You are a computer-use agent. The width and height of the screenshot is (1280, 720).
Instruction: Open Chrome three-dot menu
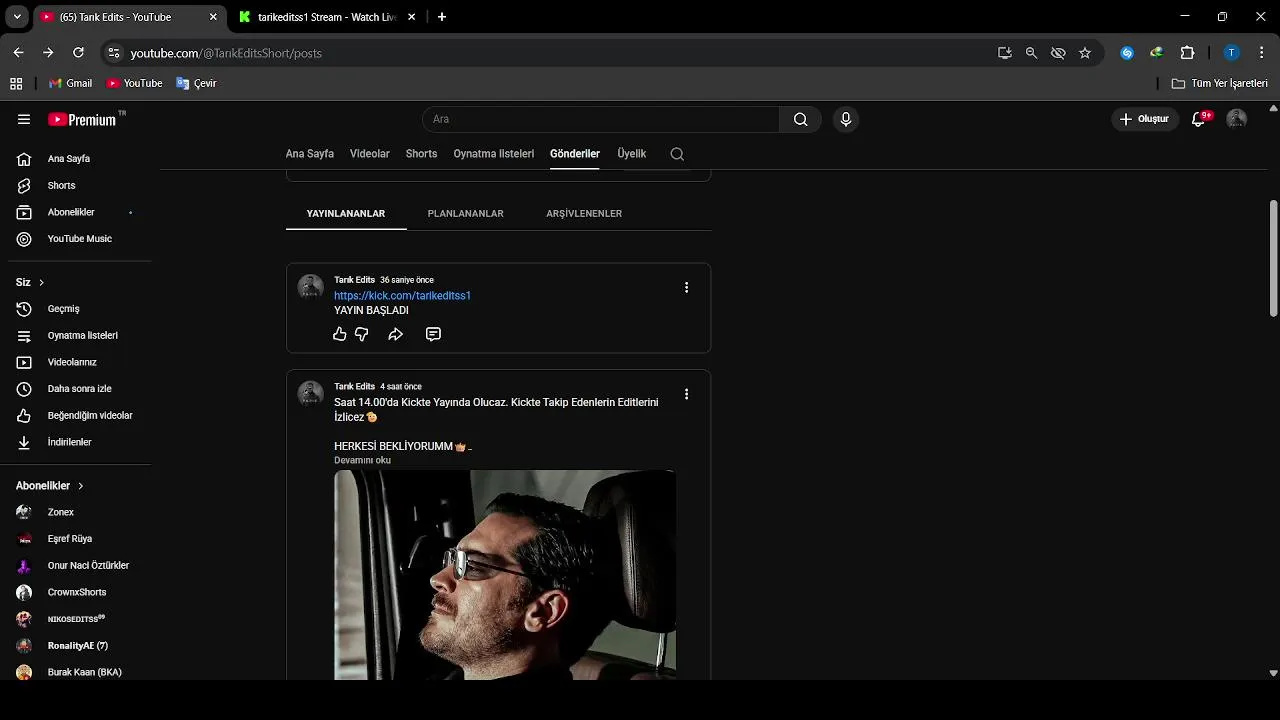[x=1261, y=53]
